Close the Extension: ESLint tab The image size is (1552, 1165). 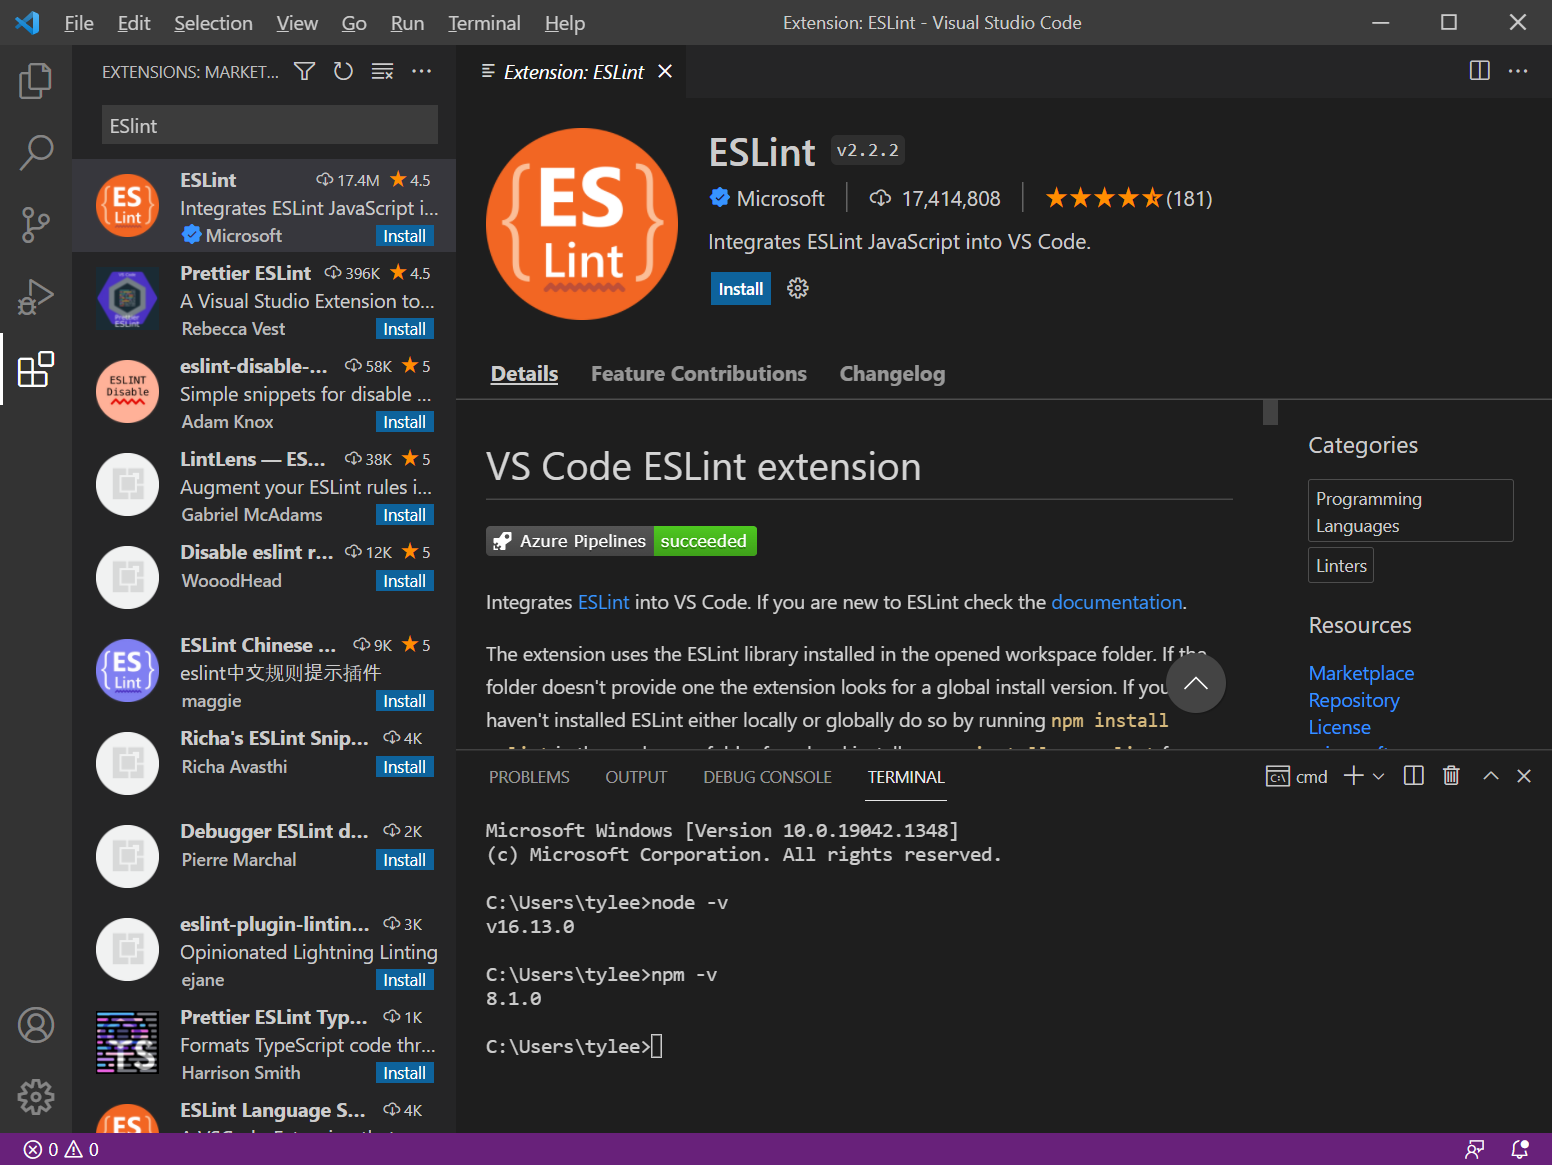[665, 71]
